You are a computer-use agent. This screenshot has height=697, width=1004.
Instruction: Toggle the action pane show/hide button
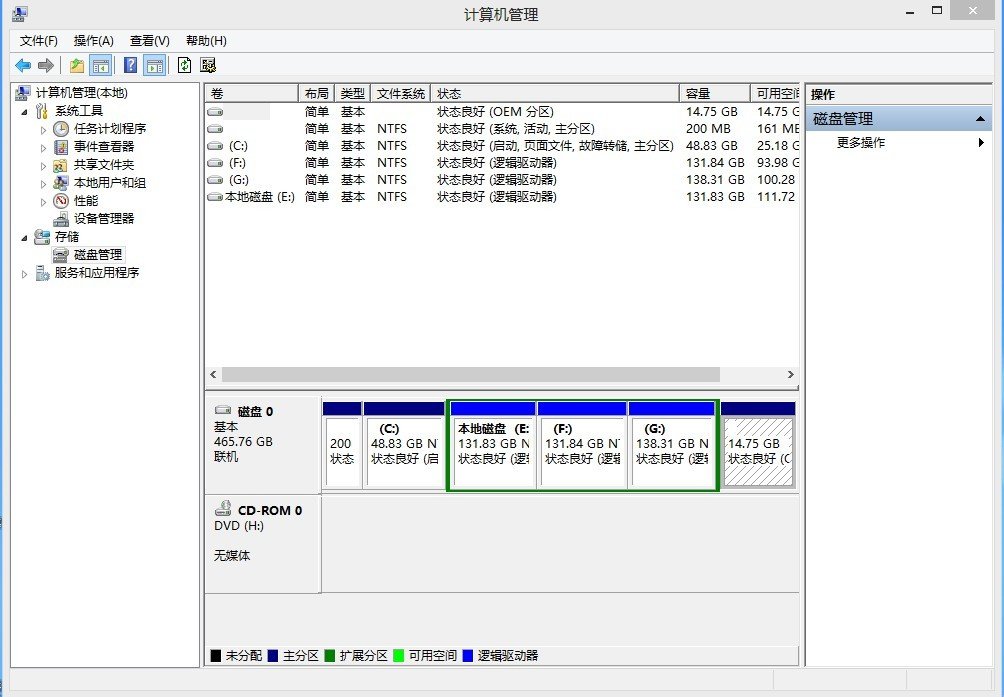tap(154, 66)
